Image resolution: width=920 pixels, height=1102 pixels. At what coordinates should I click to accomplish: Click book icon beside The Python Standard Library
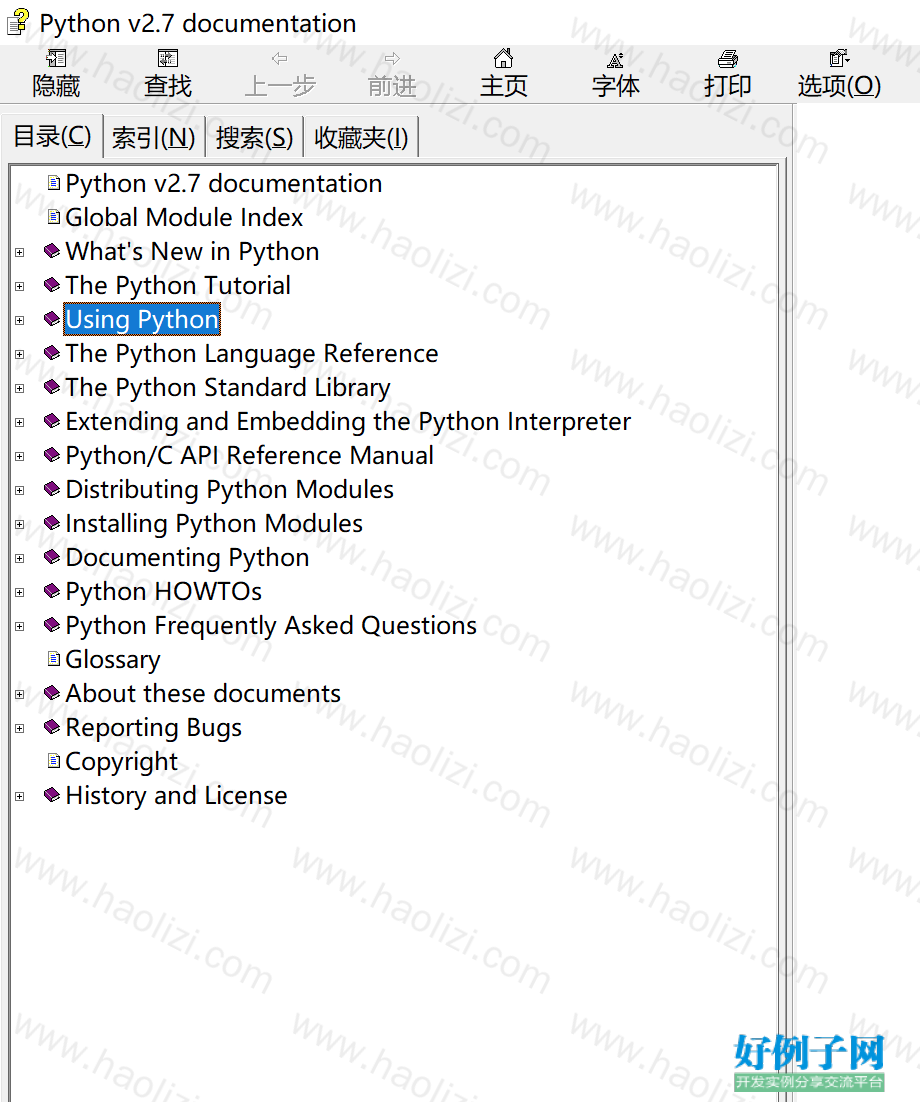click(x=51, y=387)
